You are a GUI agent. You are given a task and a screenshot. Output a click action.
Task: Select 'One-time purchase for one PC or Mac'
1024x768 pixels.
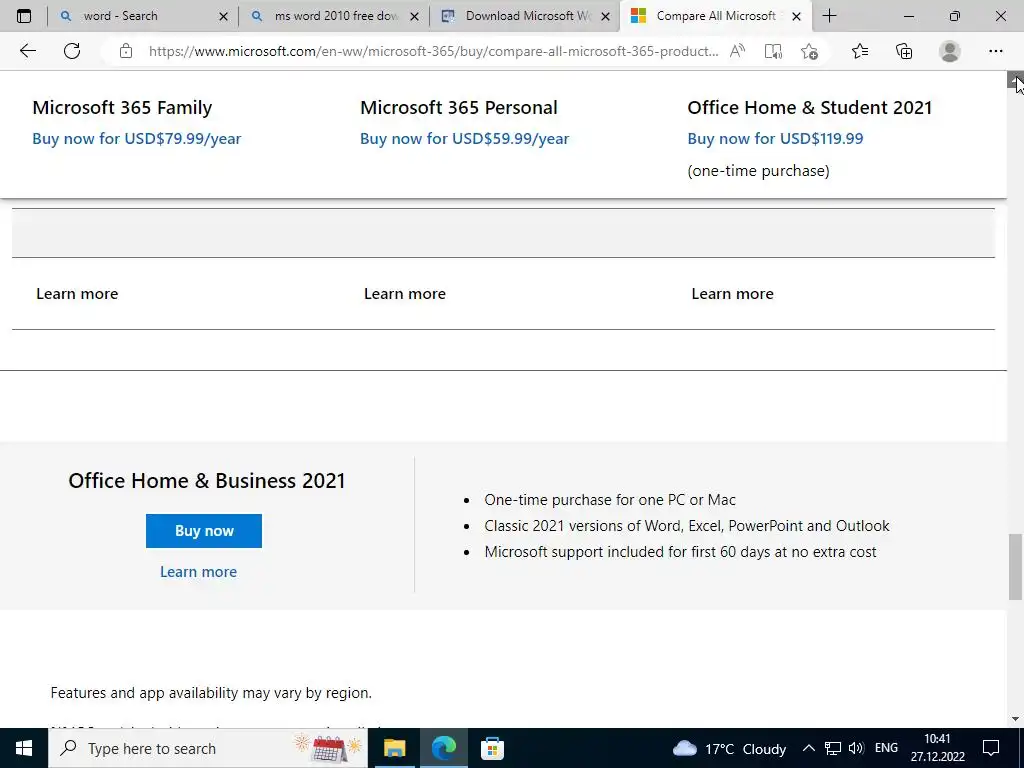(610, 500)
